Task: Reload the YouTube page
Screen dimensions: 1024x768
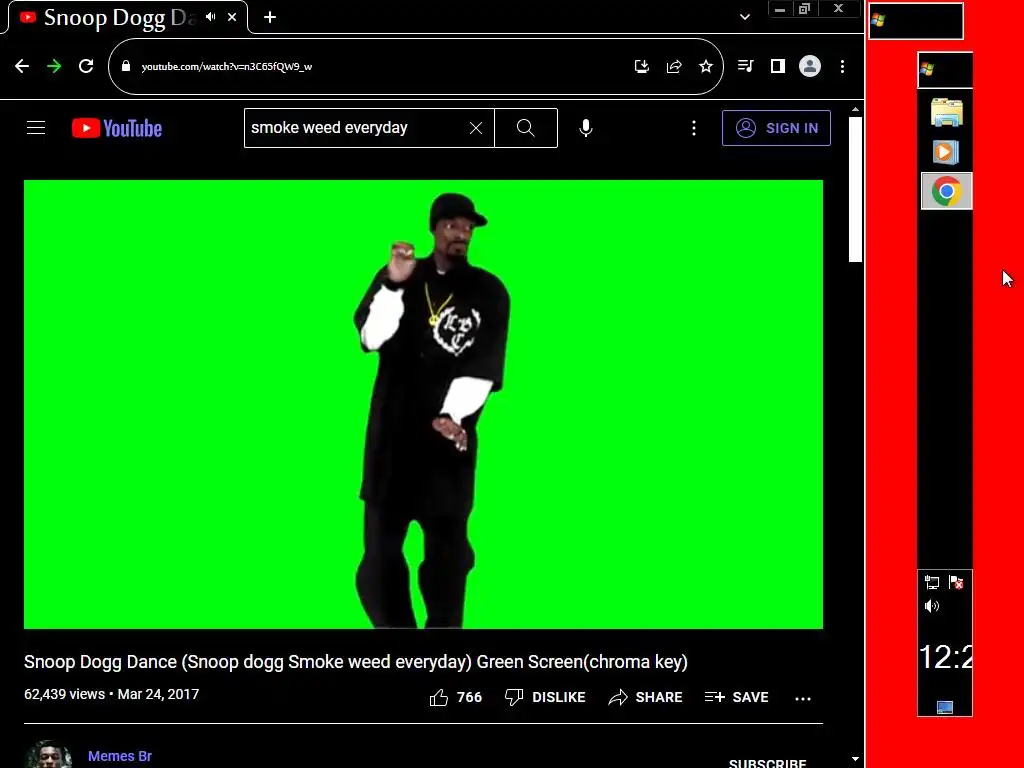Action: point(86,66)
